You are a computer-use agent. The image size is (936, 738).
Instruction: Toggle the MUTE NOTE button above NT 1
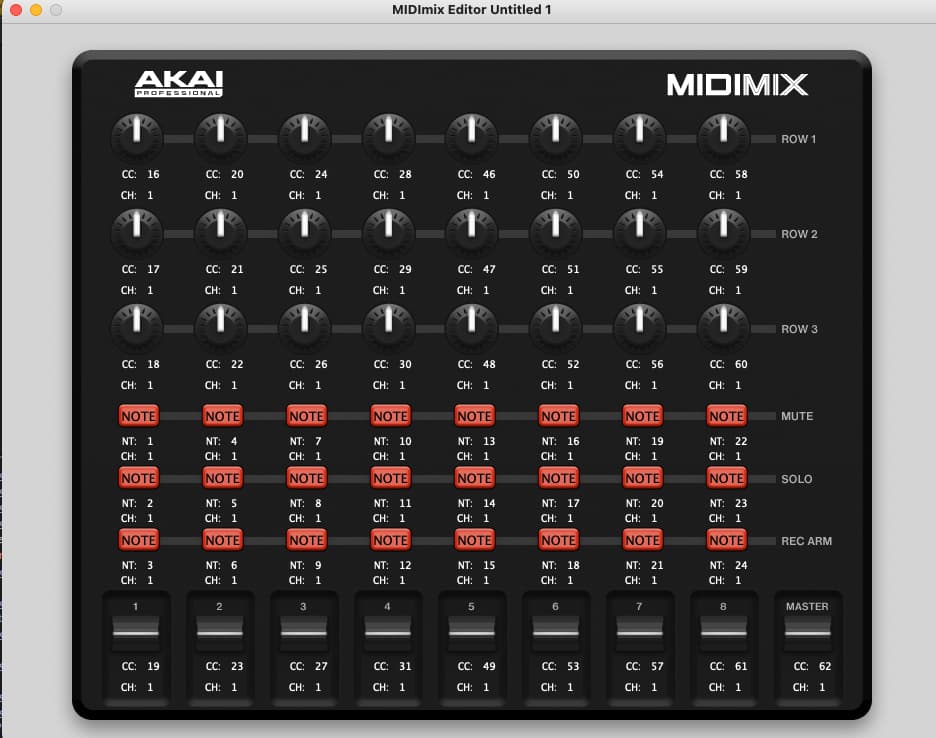point(138,416)
